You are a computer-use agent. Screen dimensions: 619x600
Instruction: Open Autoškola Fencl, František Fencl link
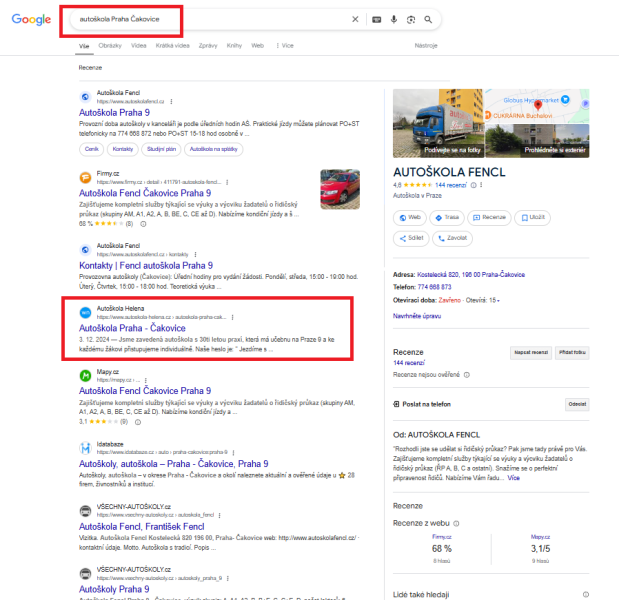pos(142,527)
